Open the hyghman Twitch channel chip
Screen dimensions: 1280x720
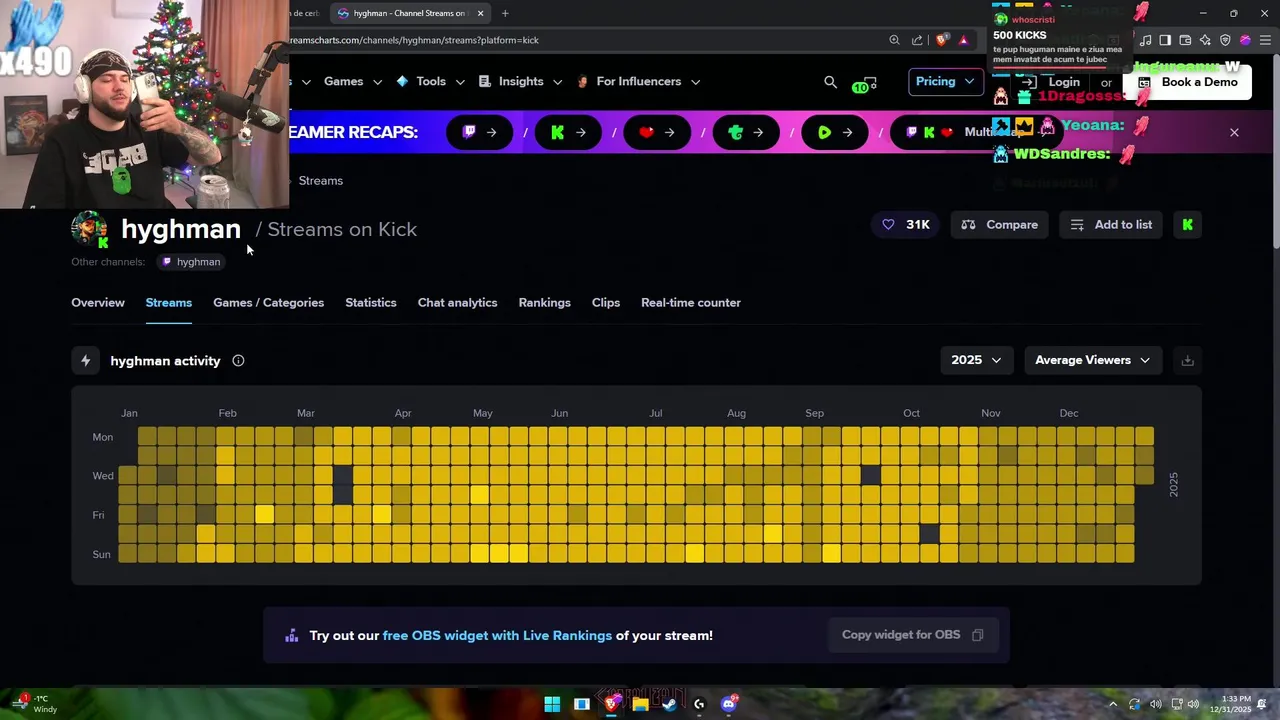coord(190,262)
